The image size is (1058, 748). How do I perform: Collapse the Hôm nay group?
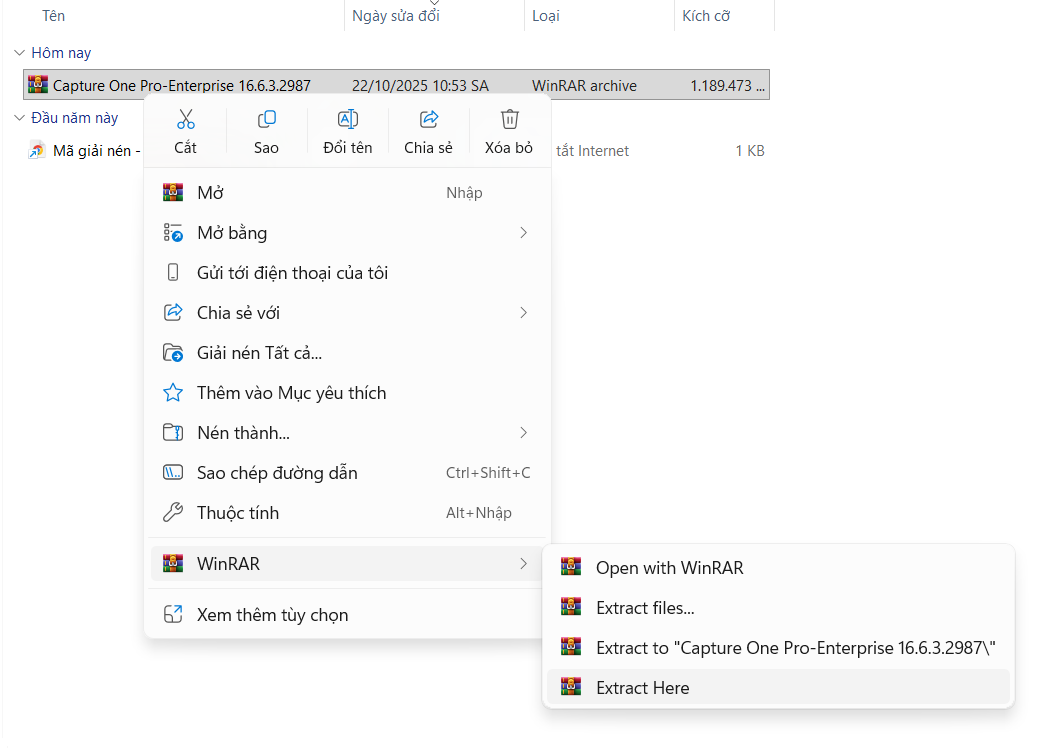[19, 53]
